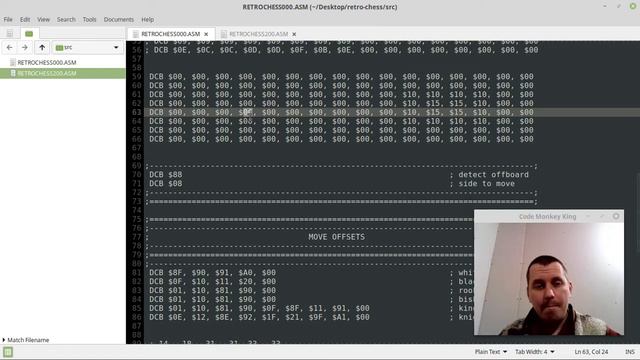Open the src folder location dropdown
This screenshot has height=360, width=640.
click(87, 48)
